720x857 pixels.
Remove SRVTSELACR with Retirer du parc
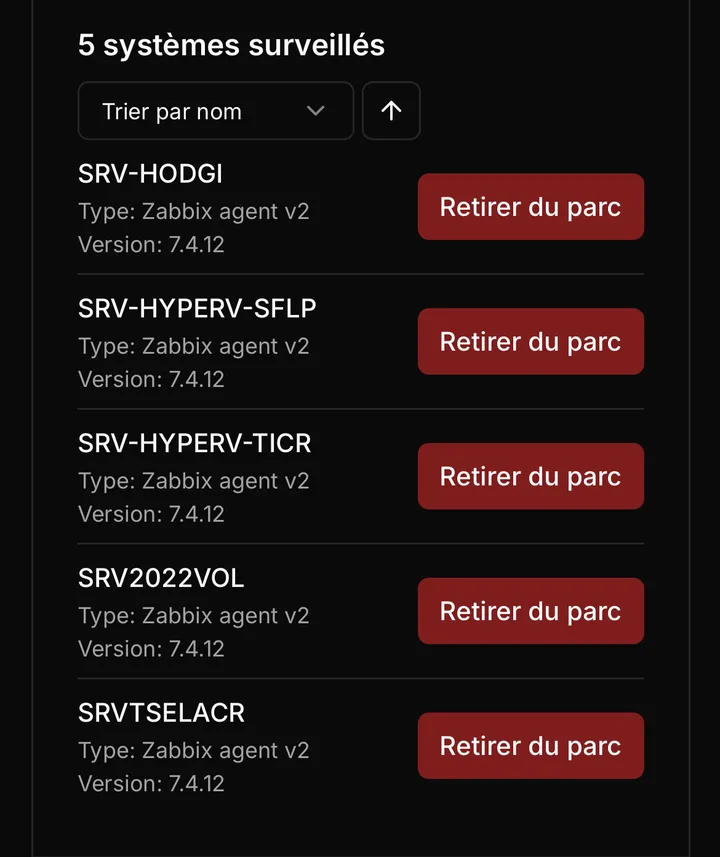(x=530, y=746)
